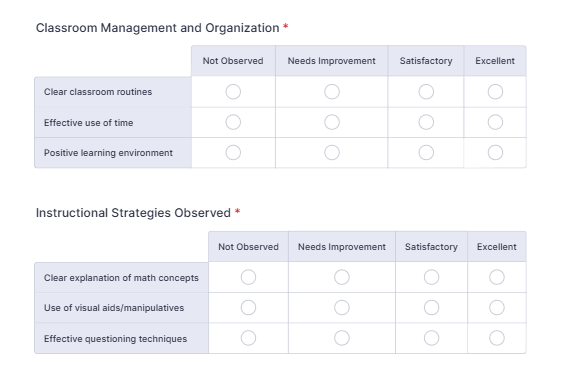Select Not Observed for Effective questioning techniques

248,338
